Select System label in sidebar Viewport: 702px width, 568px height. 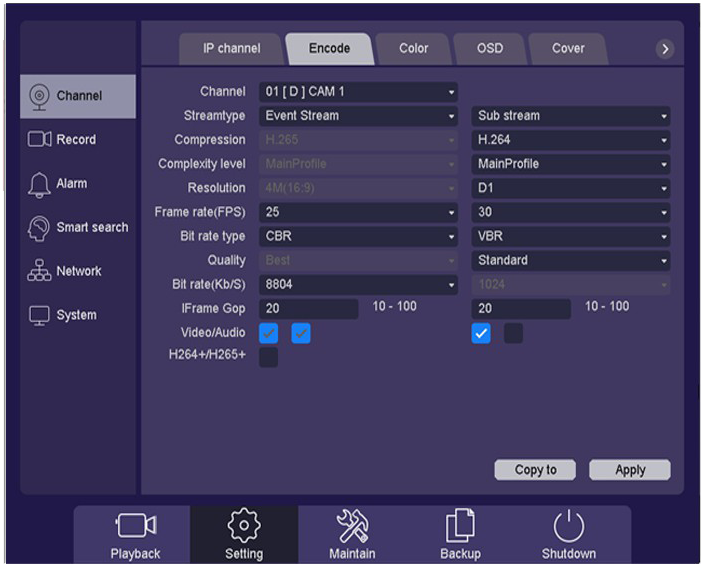click(x=76, y=315)
